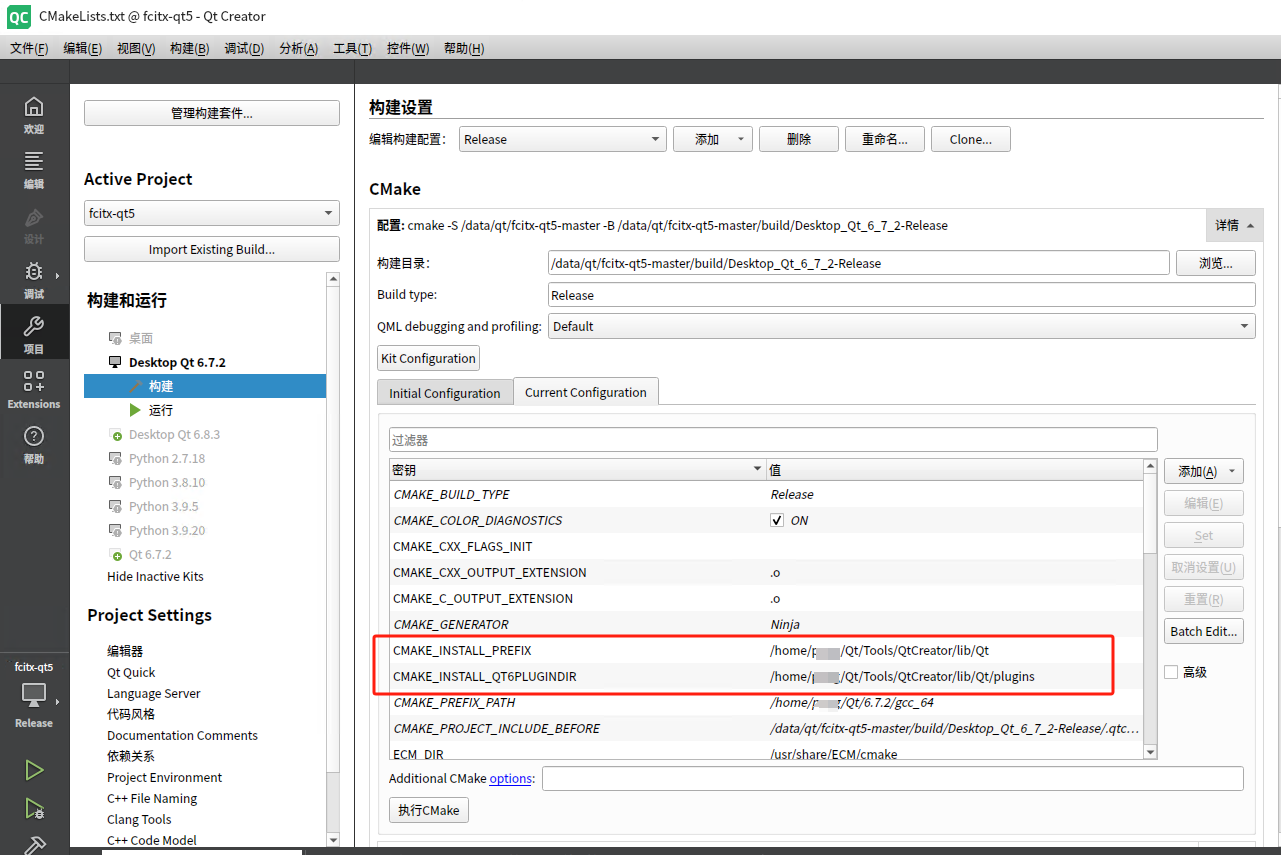Enable the 高级 (Advanced) checkbox
Viewport: 1281px width, 855px height.
1171,672
